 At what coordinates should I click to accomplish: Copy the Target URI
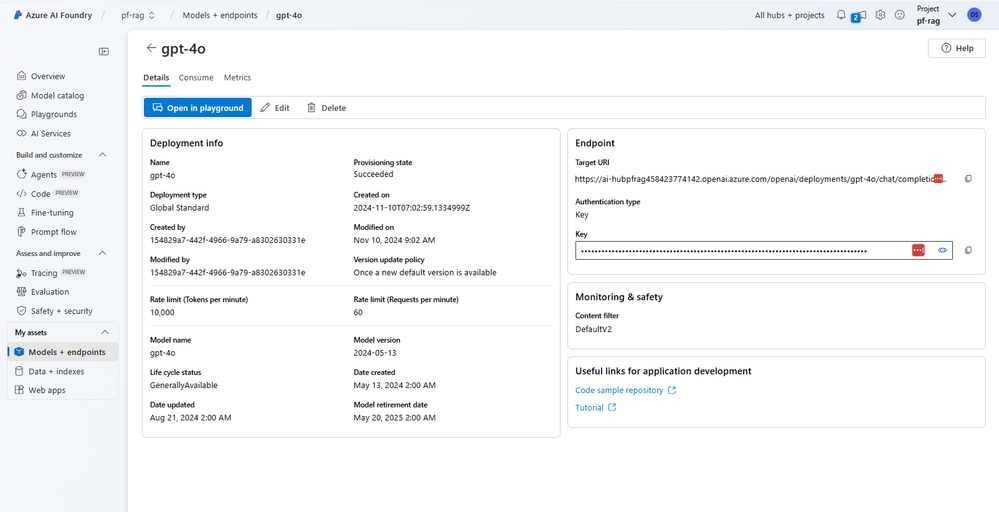[968, 179]
